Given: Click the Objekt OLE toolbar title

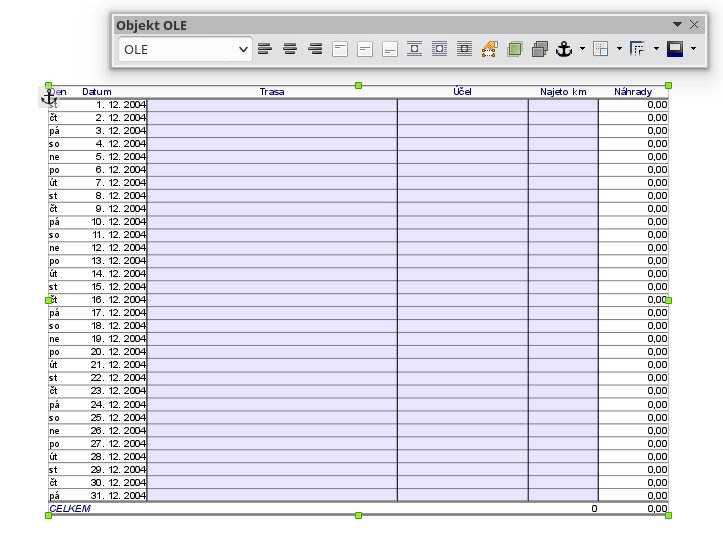Looking at the screenshot, I should (x=151, y=25).
